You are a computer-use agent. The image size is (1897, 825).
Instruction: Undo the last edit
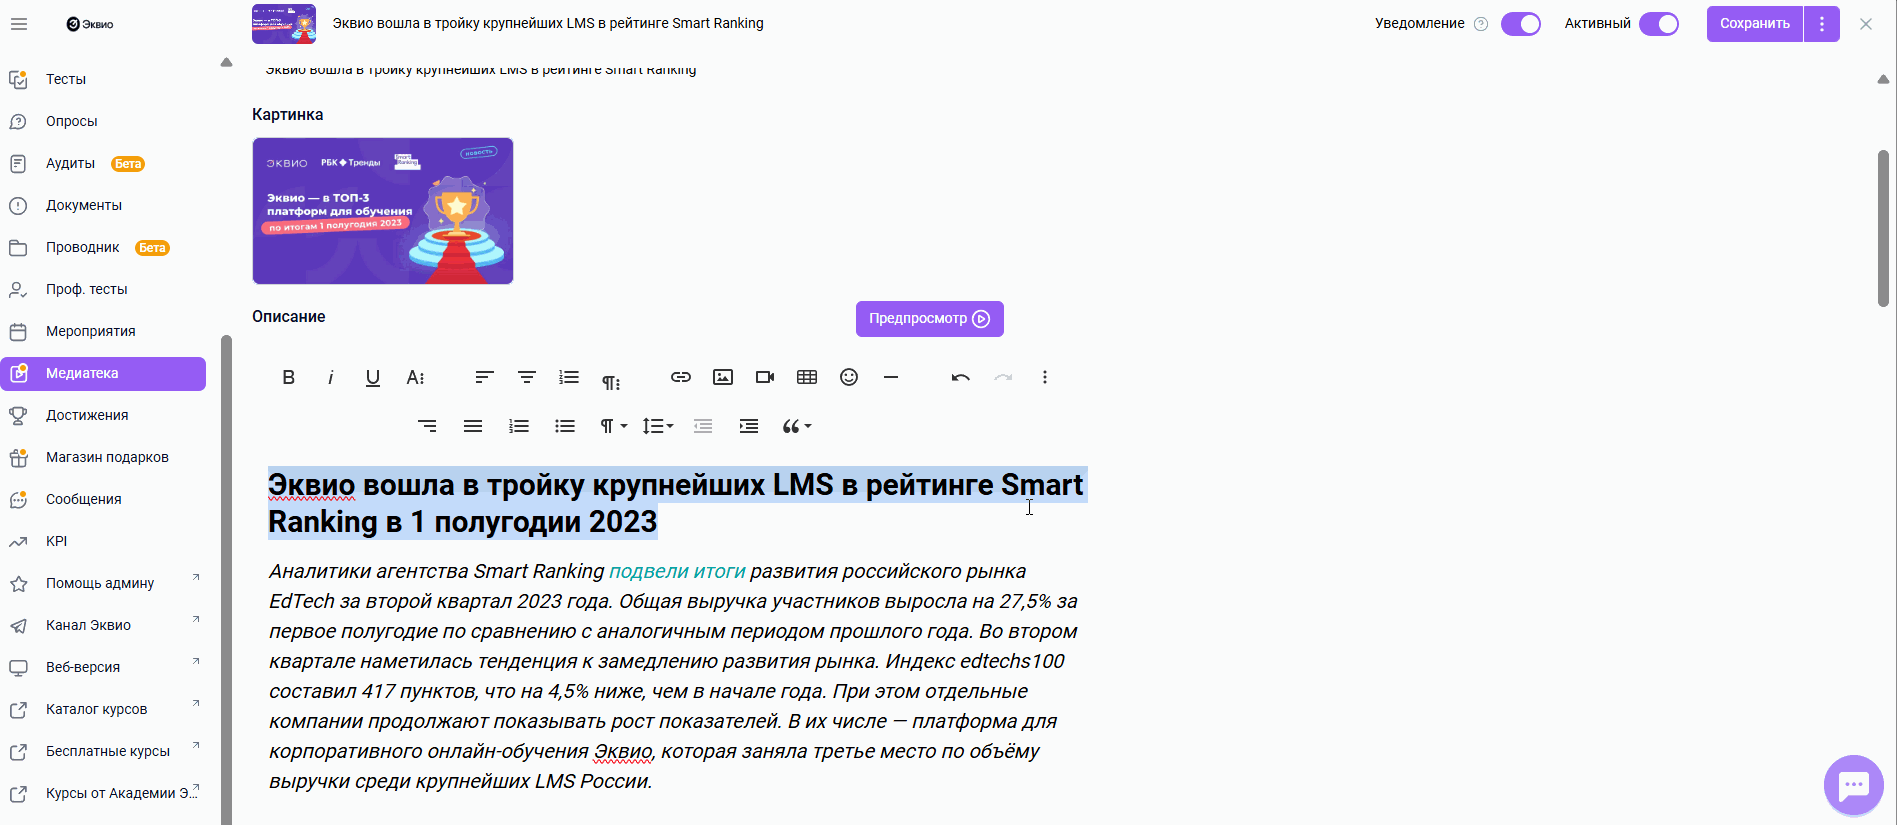[x=961, y=377]
